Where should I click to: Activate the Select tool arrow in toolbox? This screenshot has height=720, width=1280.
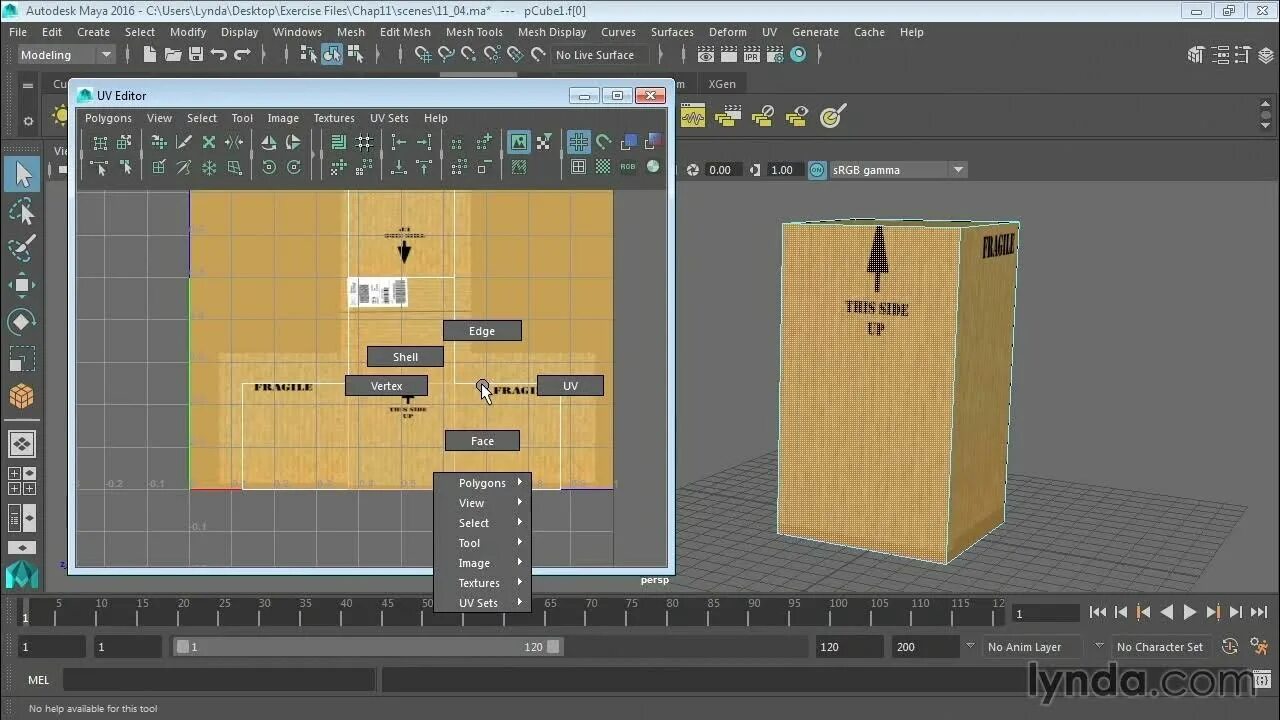22,175
